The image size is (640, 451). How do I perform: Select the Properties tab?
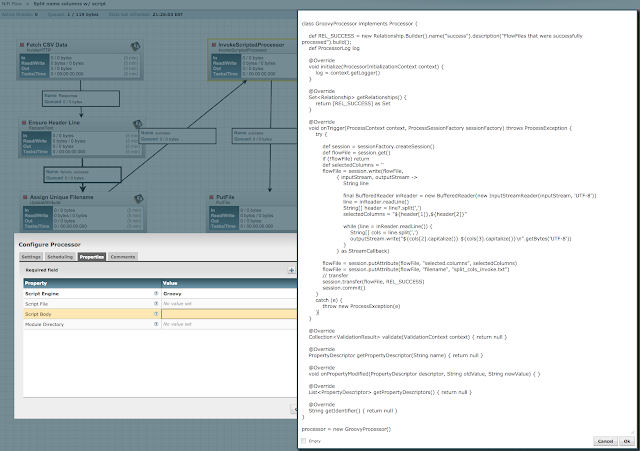click(92, 257)
